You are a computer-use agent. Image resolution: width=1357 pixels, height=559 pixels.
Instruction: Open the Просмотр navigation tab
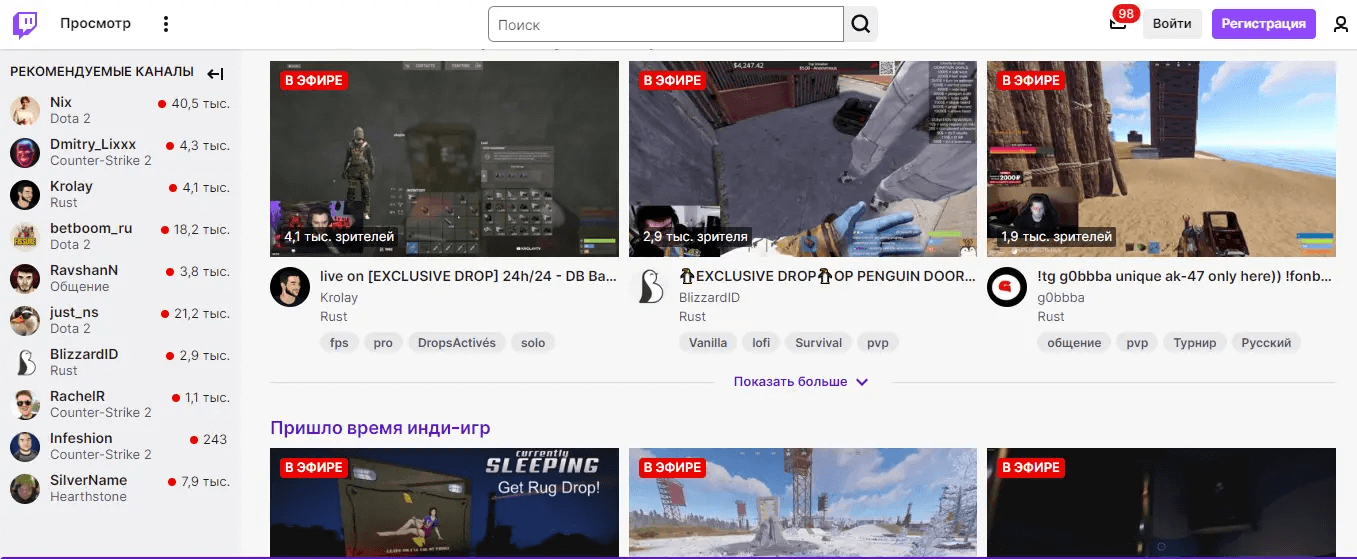click(95, 24)
